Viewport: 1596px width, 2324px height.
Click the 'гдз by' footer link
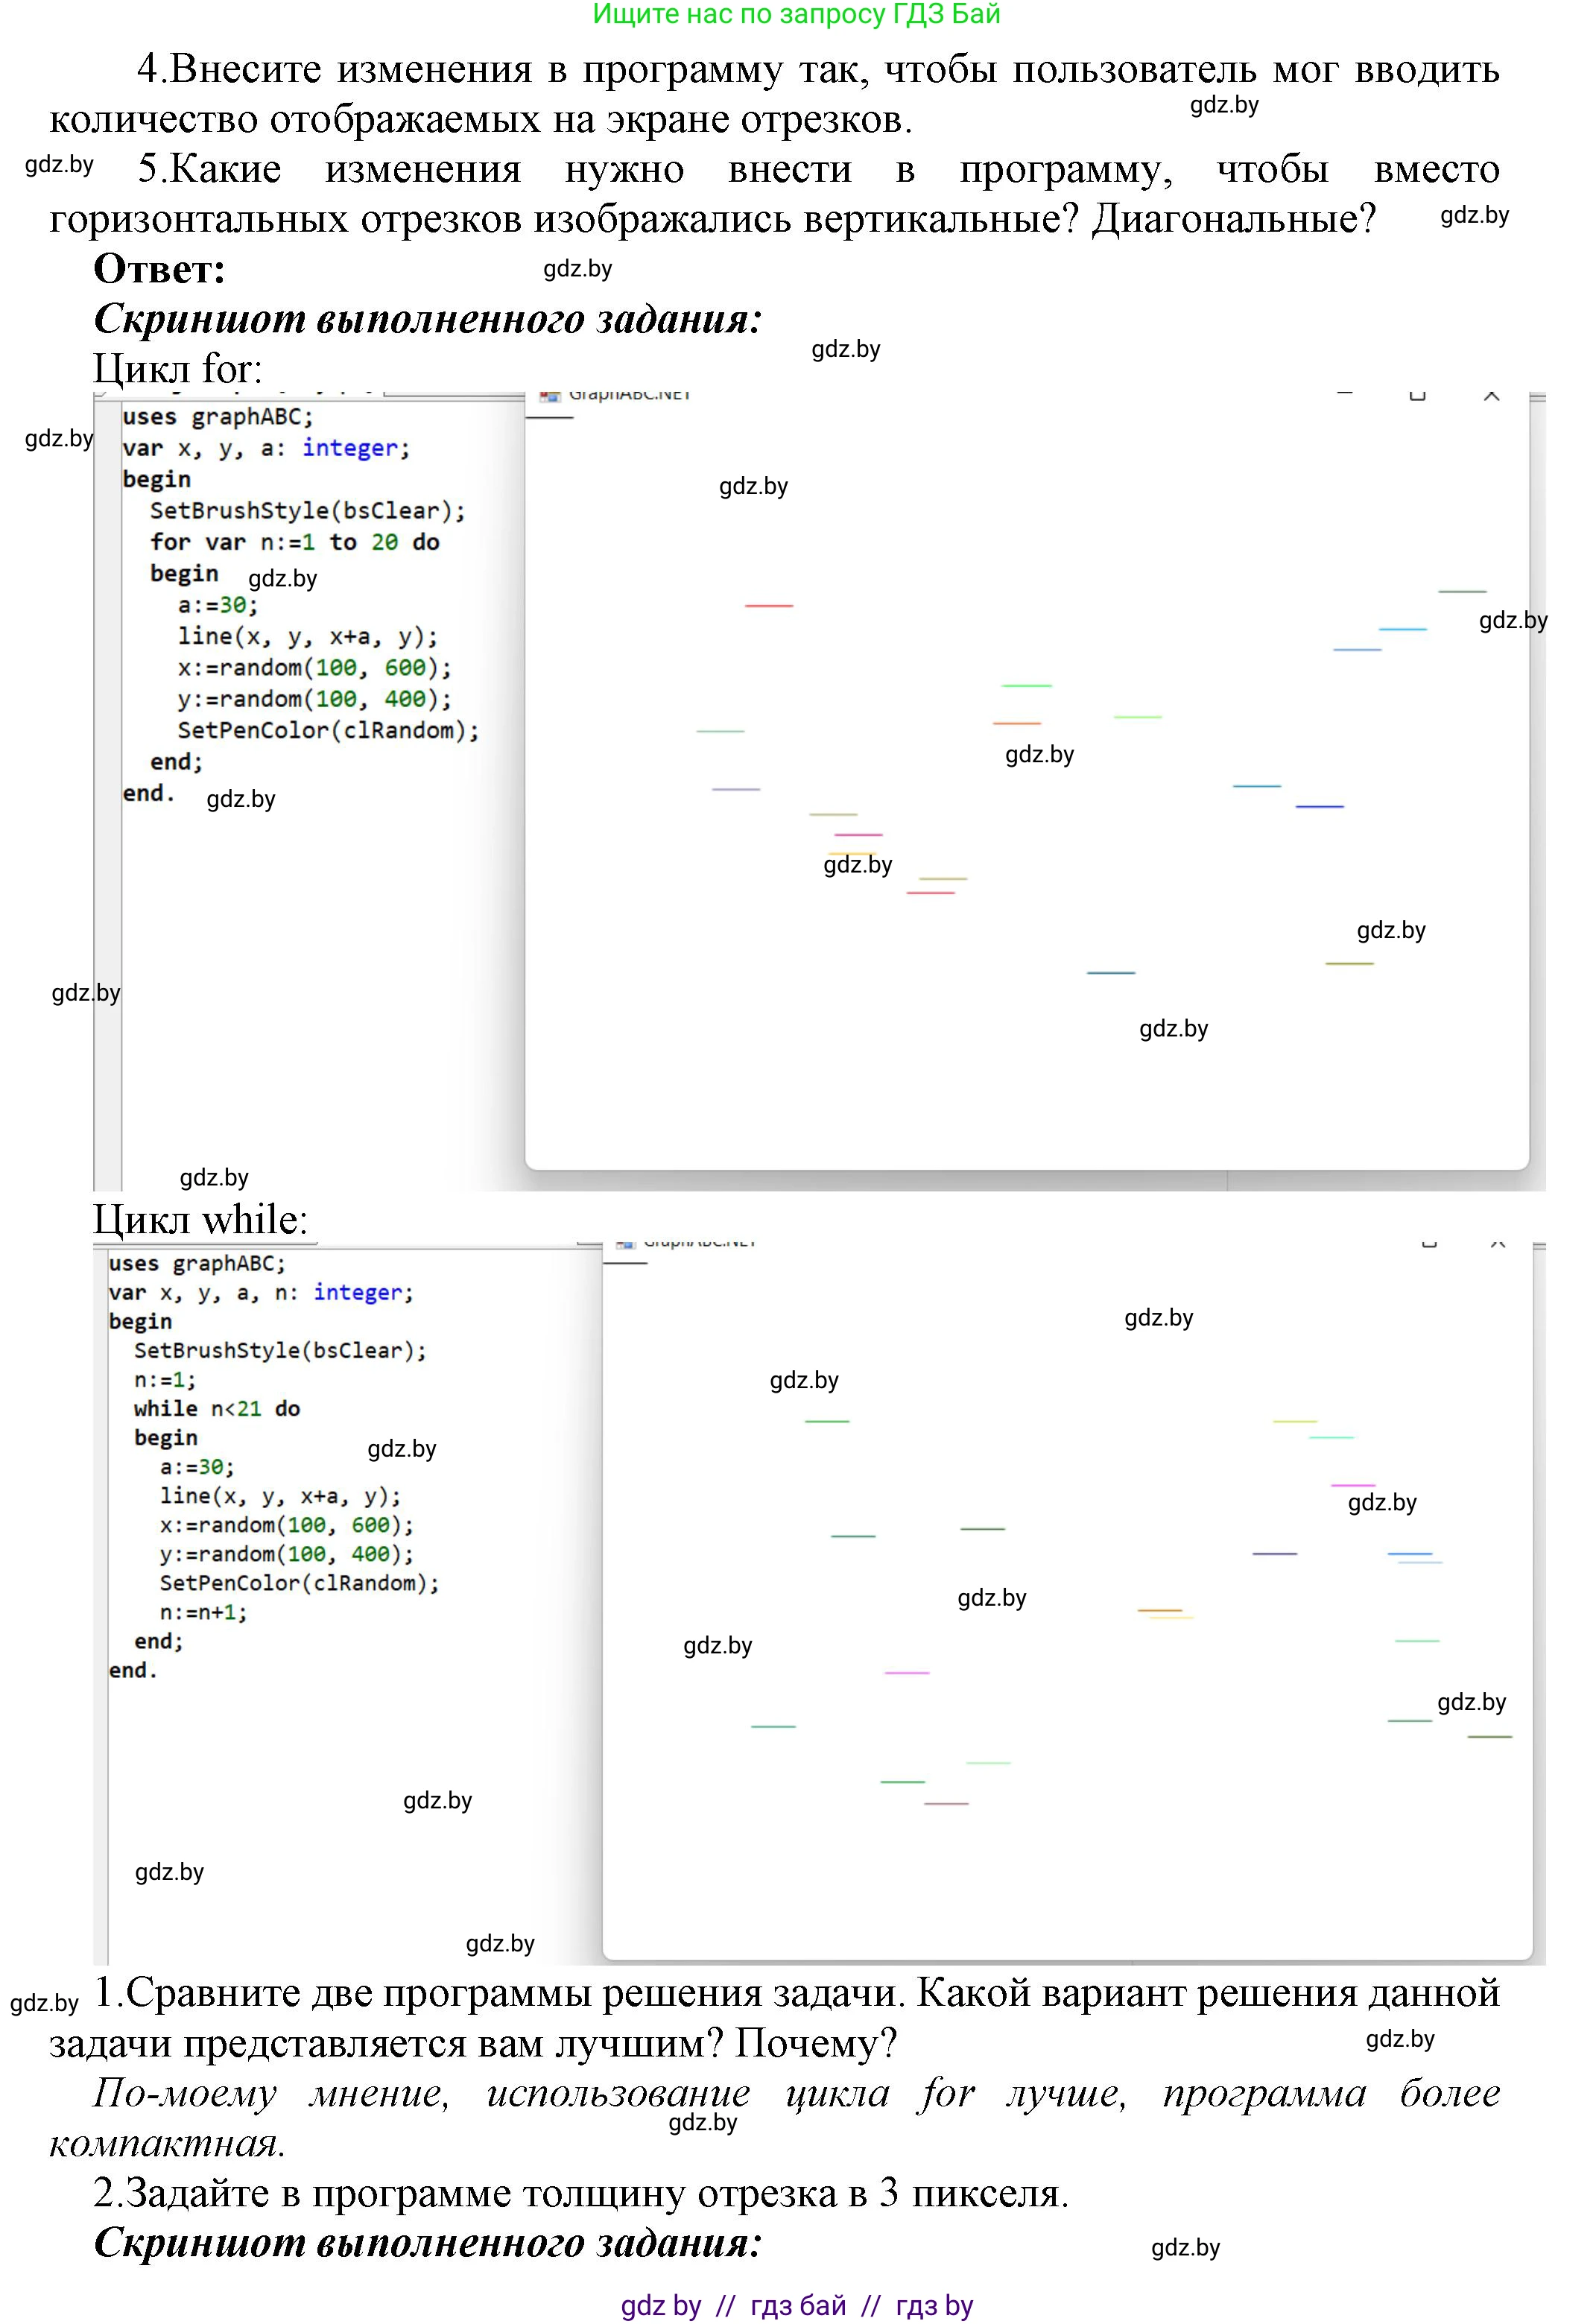click(934, 2306)
